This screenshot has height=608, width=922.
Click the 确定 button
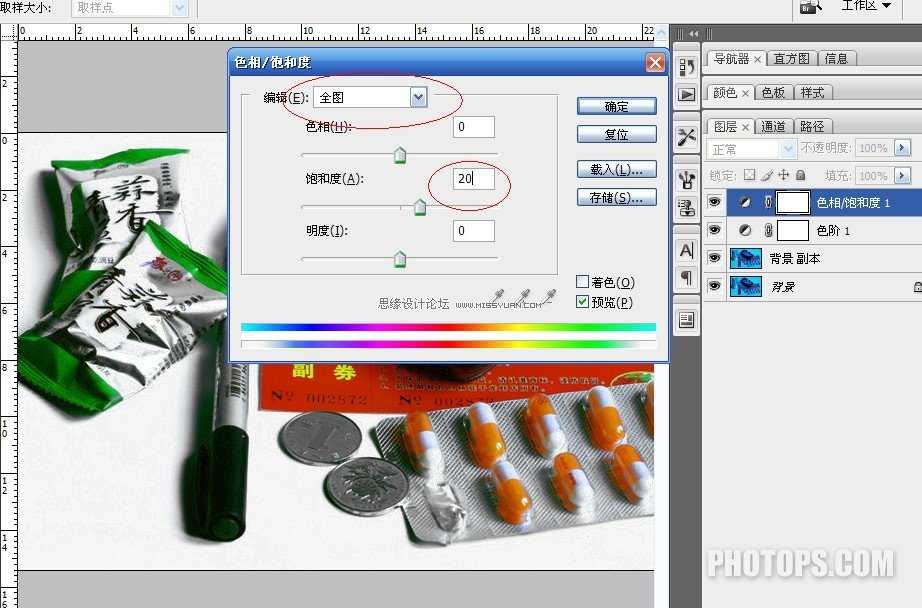(x=616, y=106)
